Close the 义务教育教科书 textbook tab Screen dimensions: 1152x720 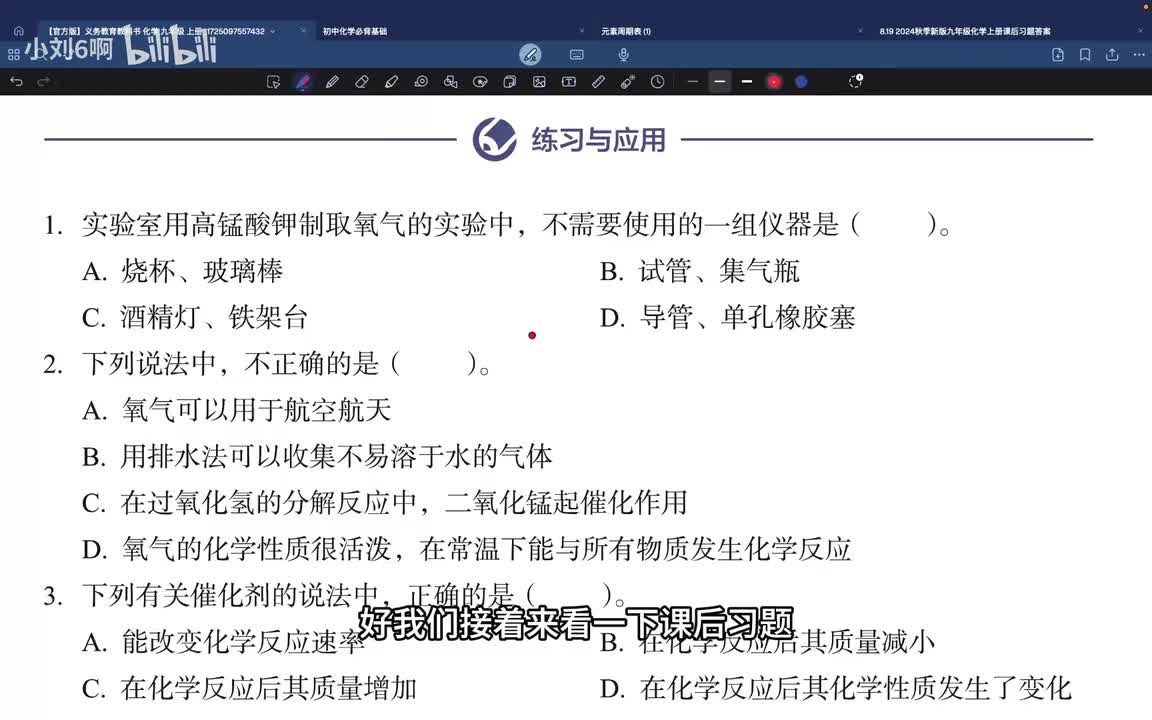click(303, 31)
